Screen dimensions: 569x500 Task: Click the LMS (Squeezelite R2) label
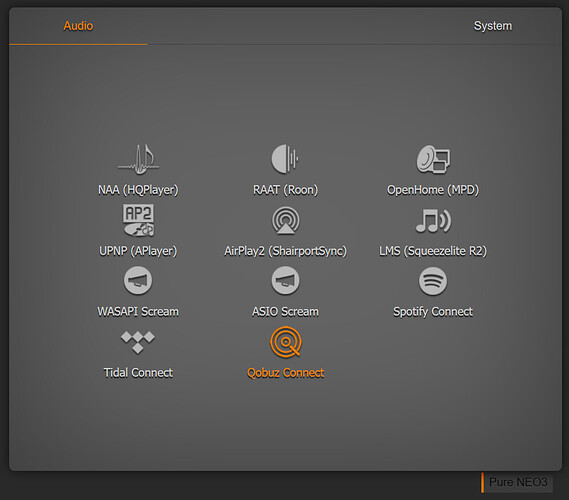(433, 251)
